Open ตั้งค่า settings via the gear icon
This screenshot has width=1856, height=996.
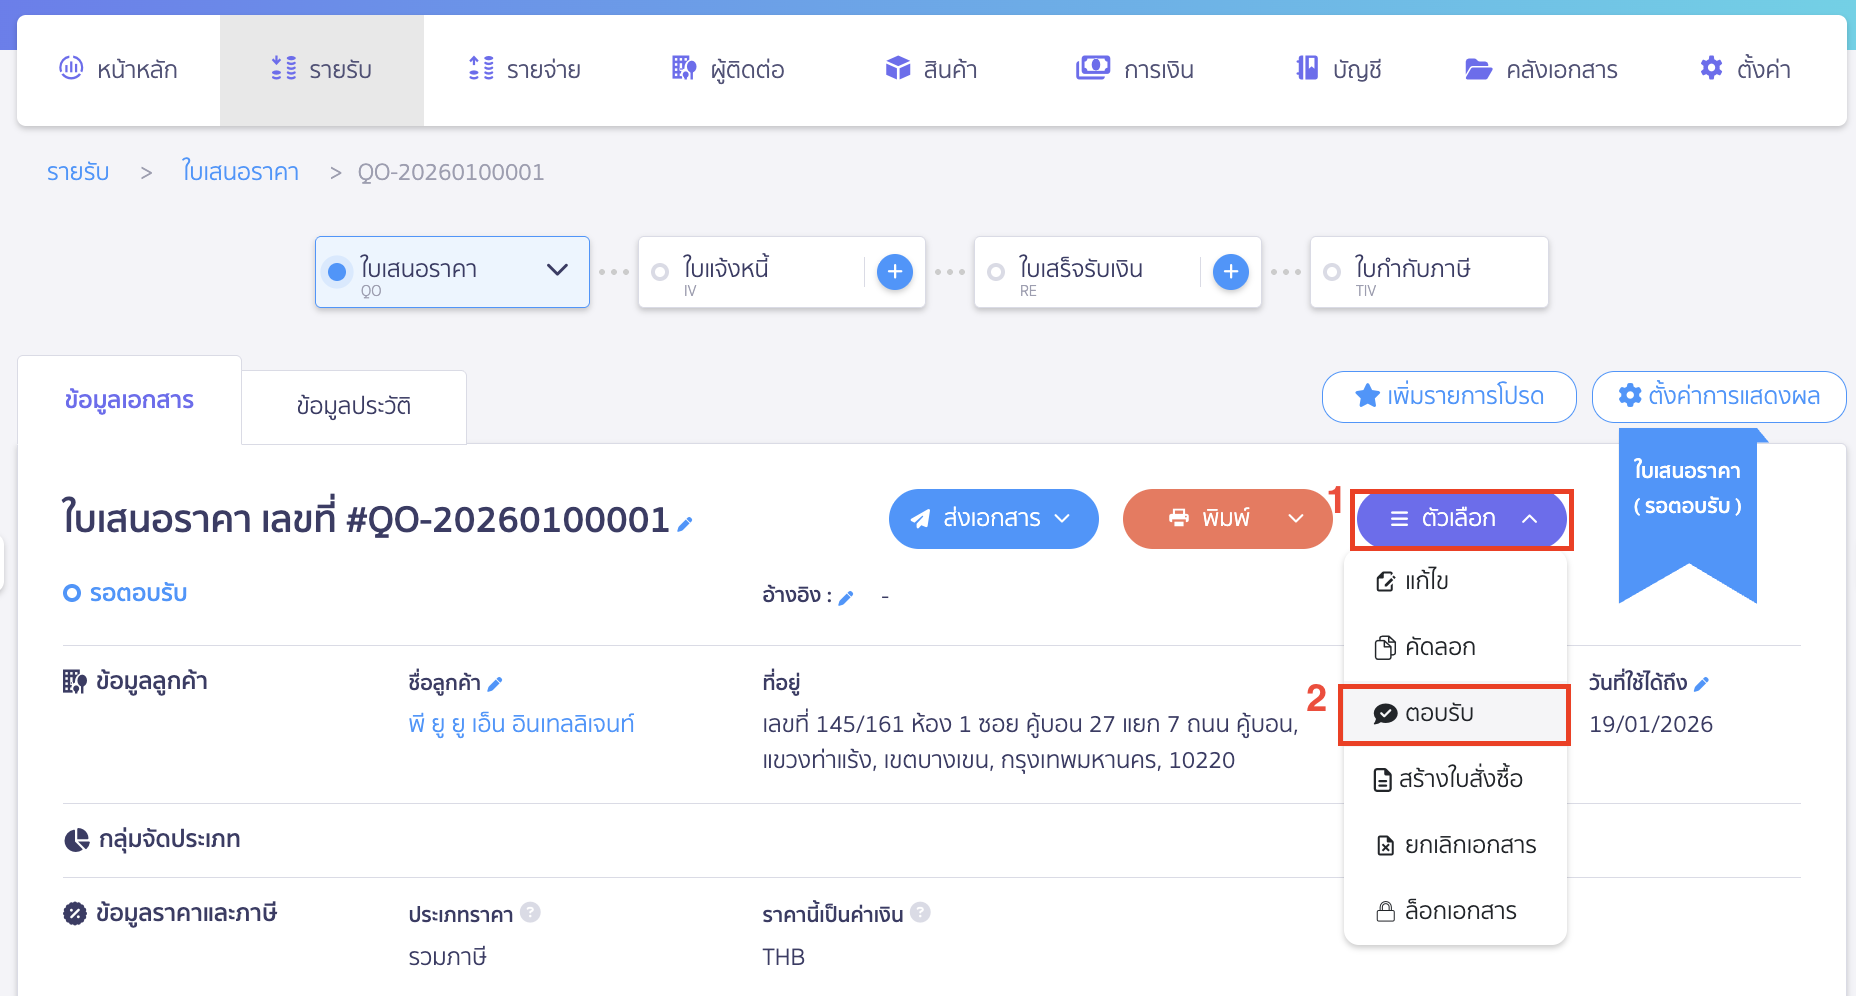(x=1744, y=69)
